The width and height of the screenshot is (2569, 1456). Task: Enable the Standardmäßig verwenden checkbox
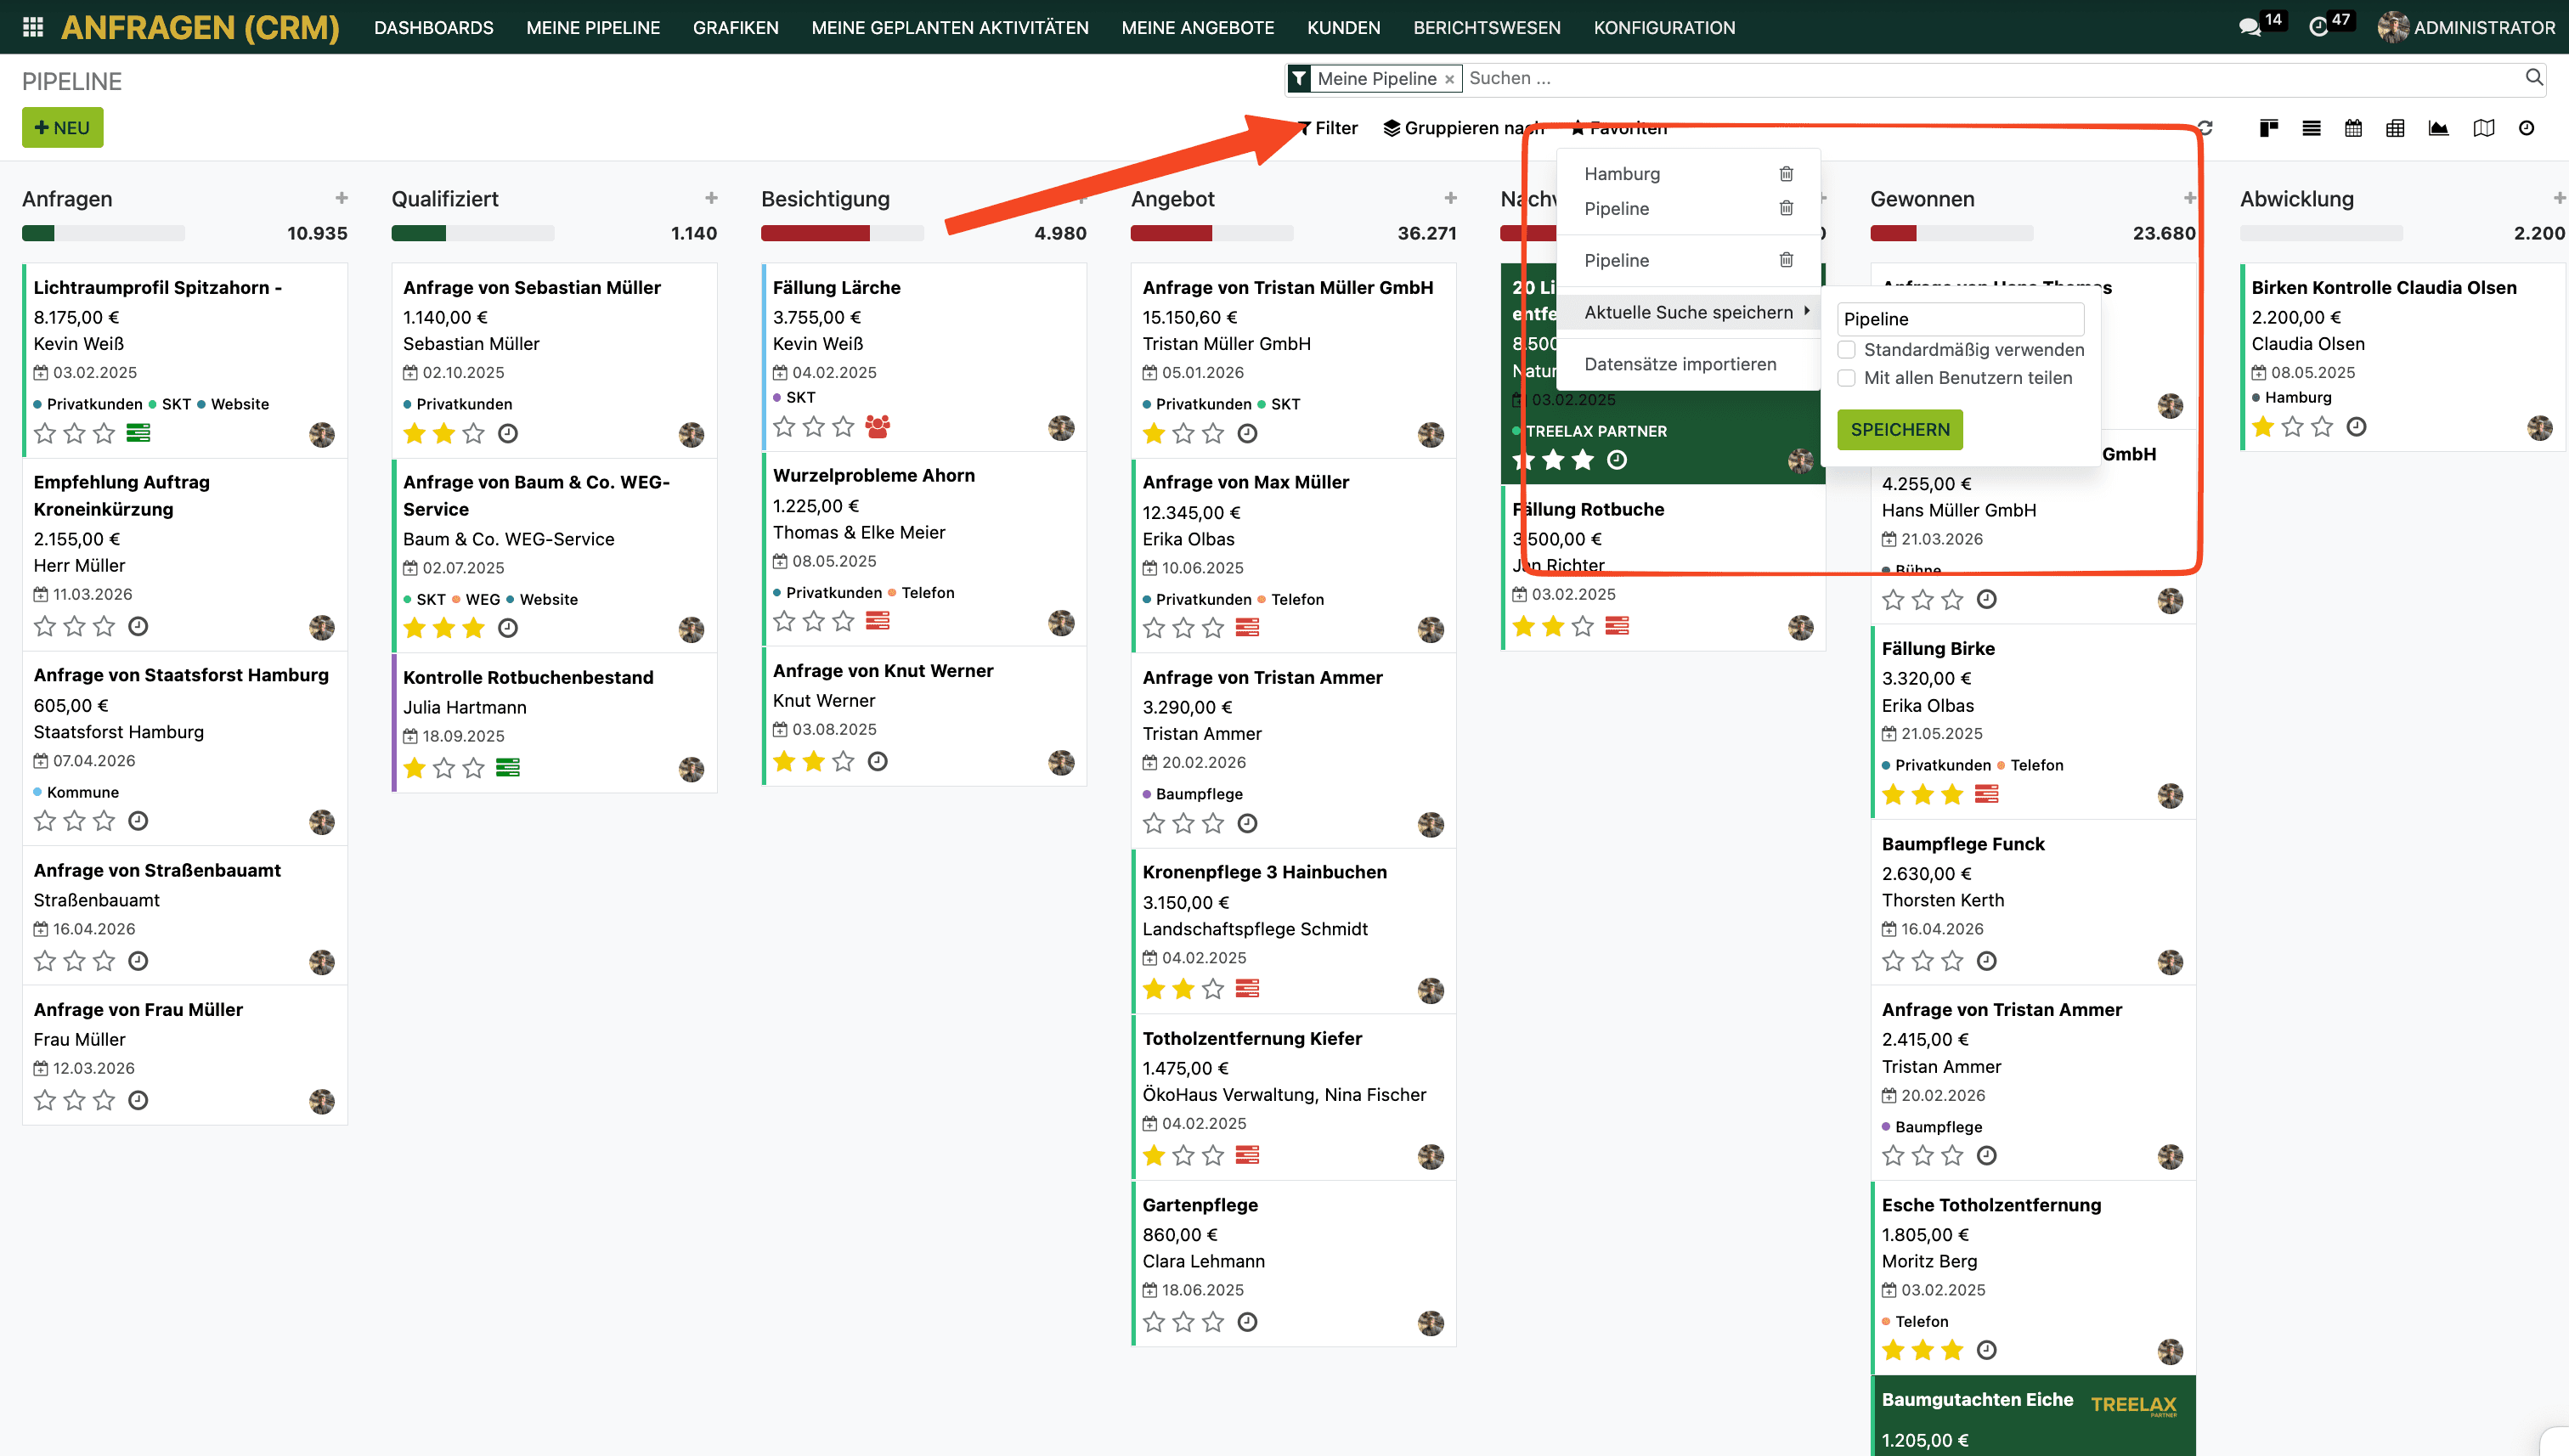1847,350
